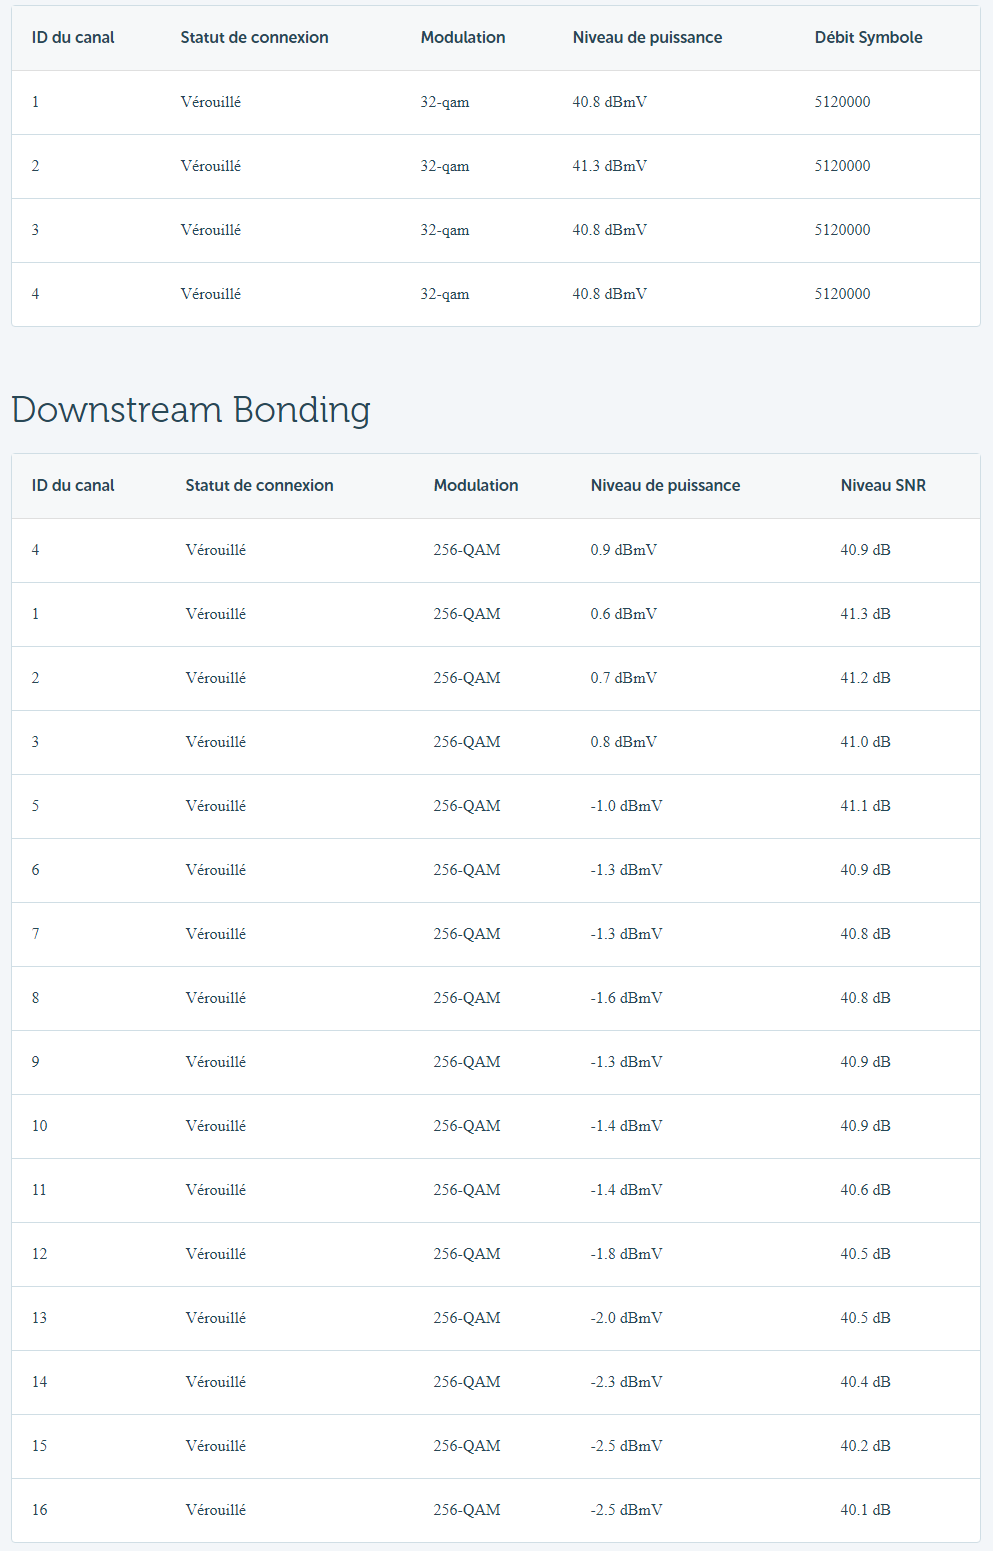Select the 41.3 dBmV upstream power value
The height and width of the screenshot is (1551, 993).
tap(609, 166)
